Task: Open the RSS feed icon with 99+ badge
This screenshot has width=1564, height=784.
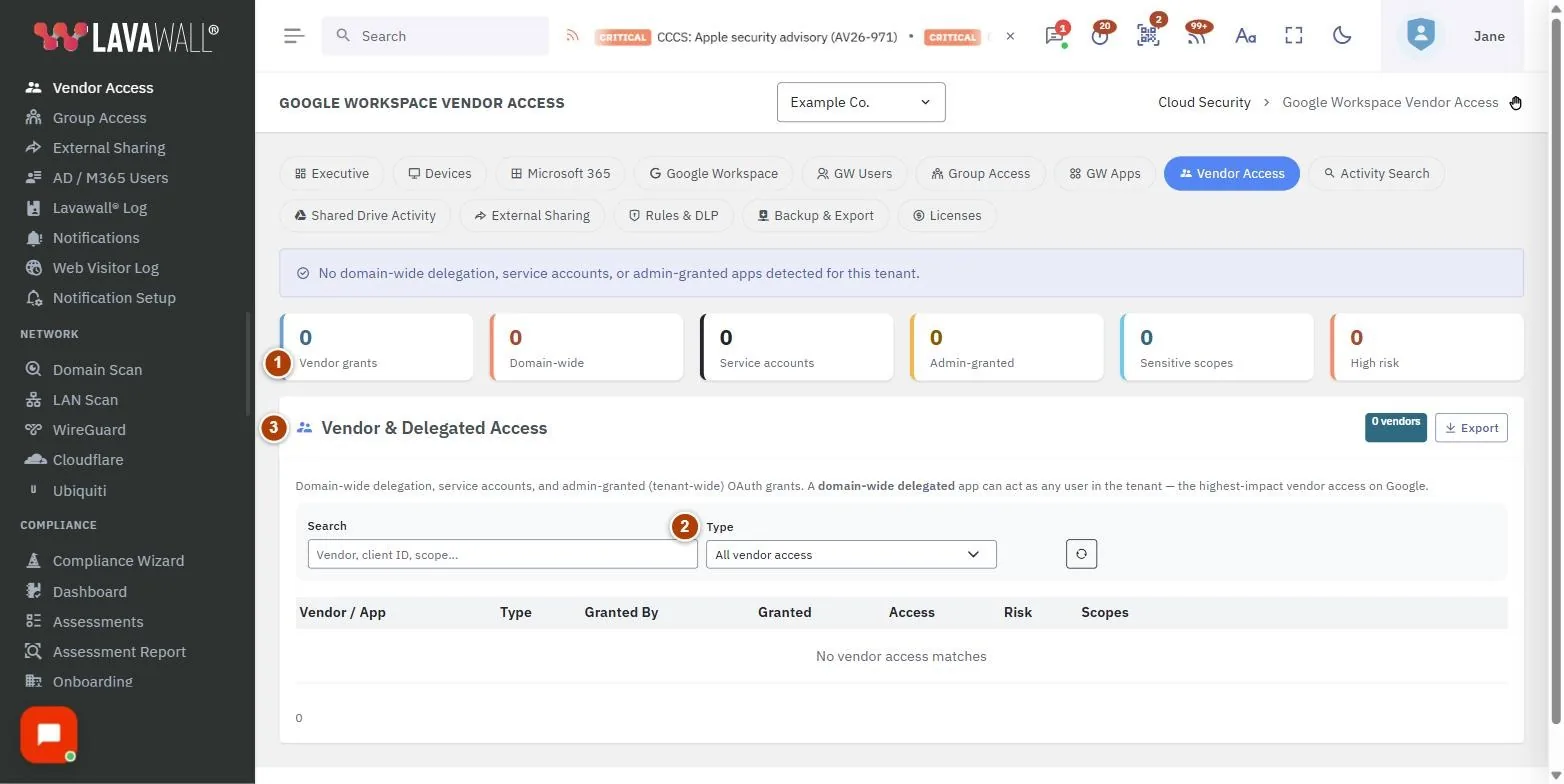Action: pos(1196,36)
